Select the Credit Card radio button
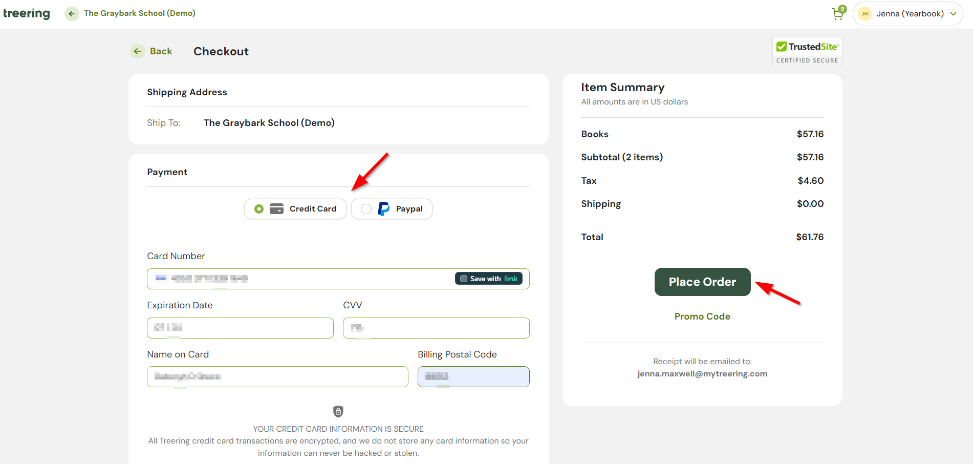This screenshot has width=973, height=464. coord(259,209)
